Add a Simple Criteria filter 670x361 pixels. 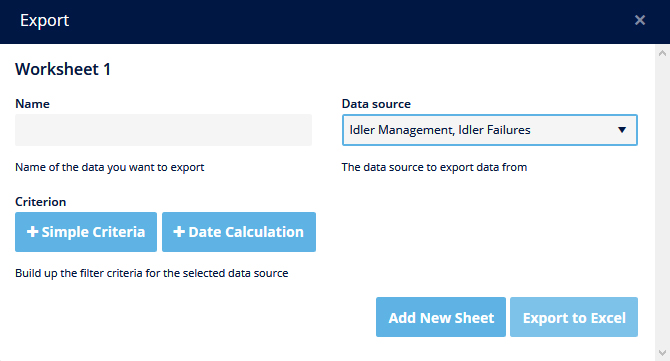tap(86, 232)
